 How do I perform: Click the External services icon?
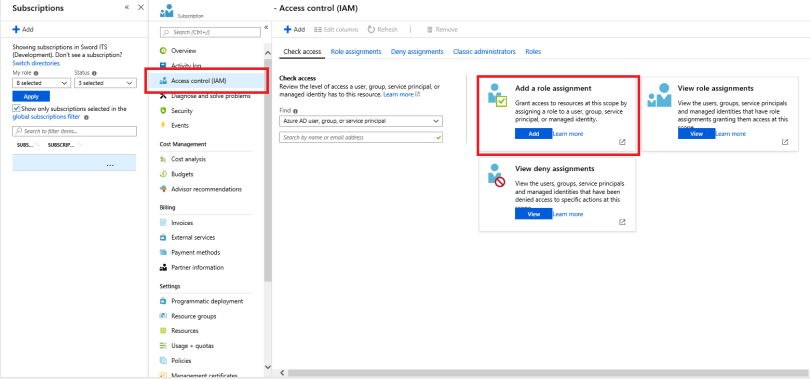click(x=163, y=238)
